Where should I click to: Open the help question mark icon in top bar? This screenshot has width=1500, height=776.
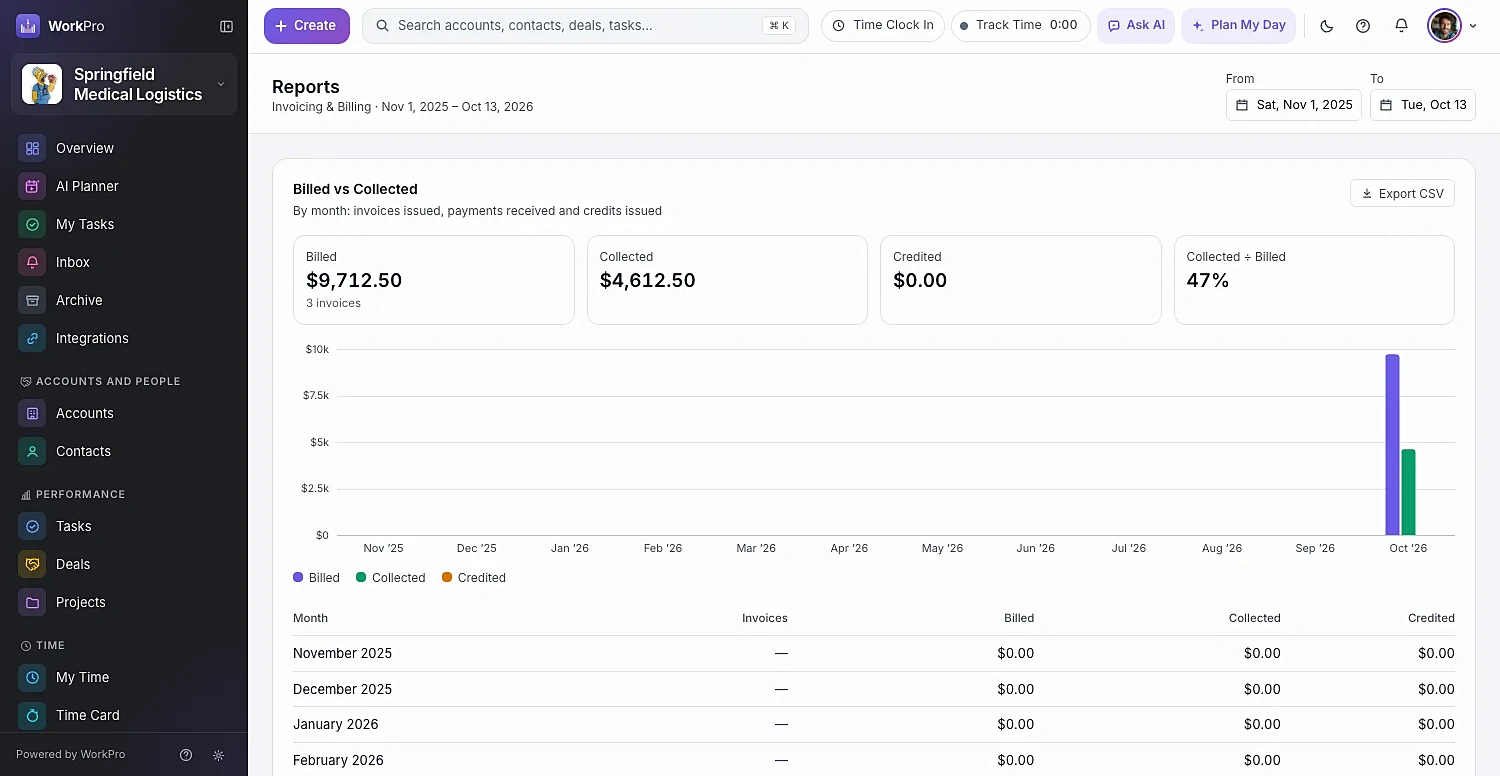[1363, 26]
